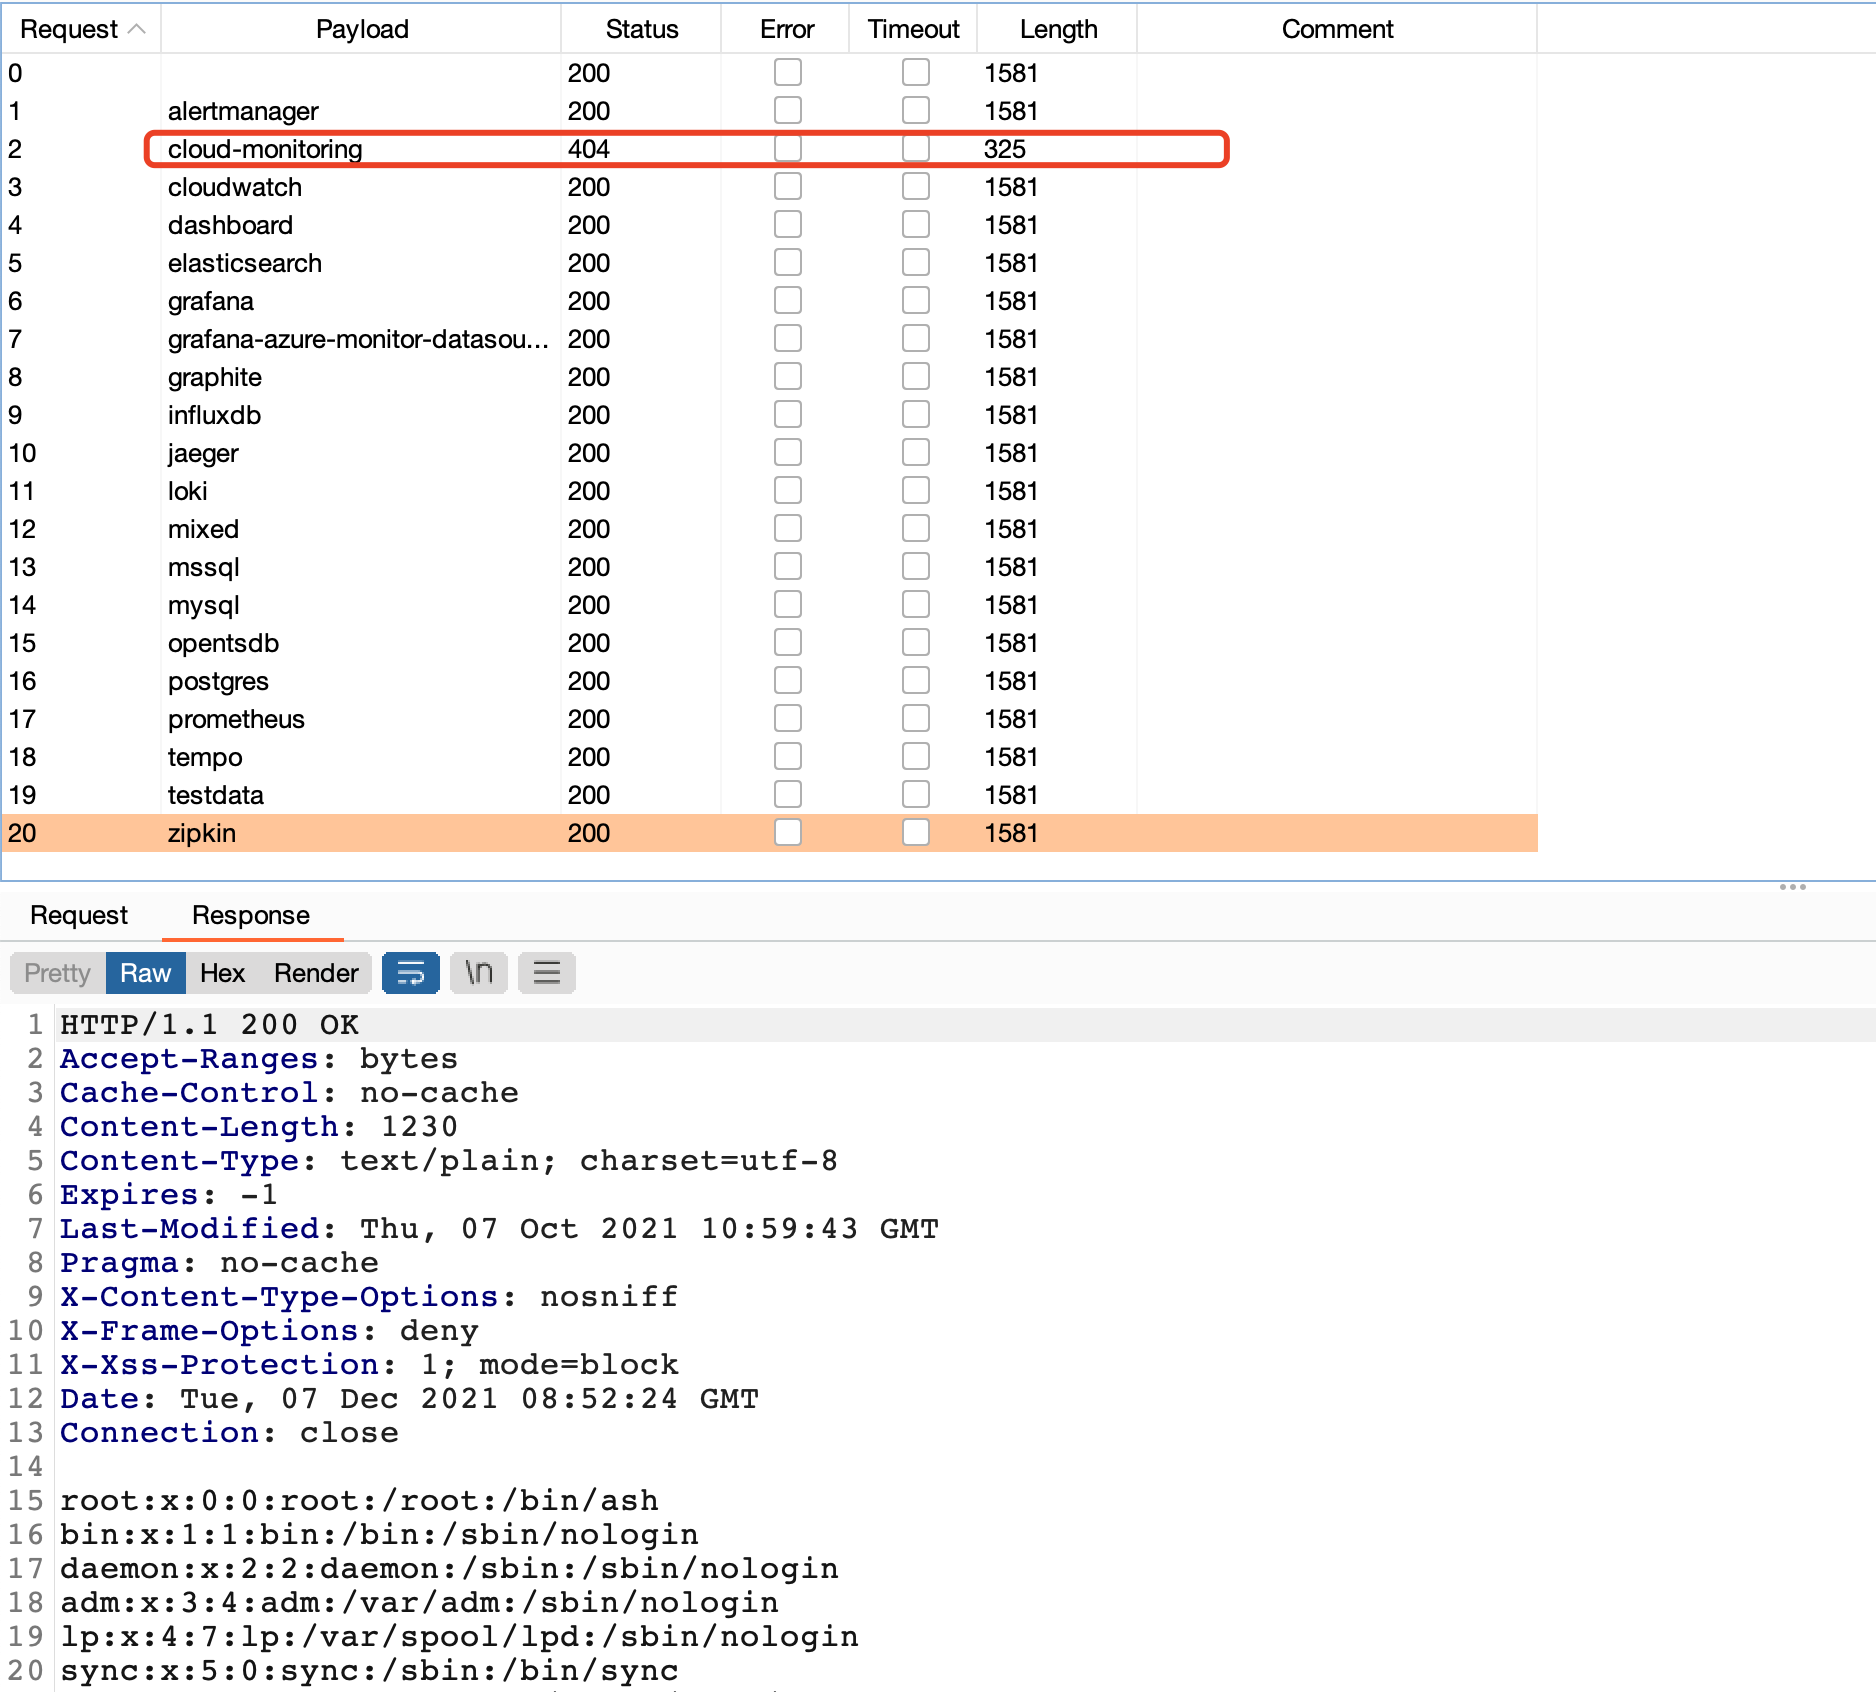Viewport: 1876px width, 1692px height.
Task: Select the Render view tab
Action: (316, 973)
